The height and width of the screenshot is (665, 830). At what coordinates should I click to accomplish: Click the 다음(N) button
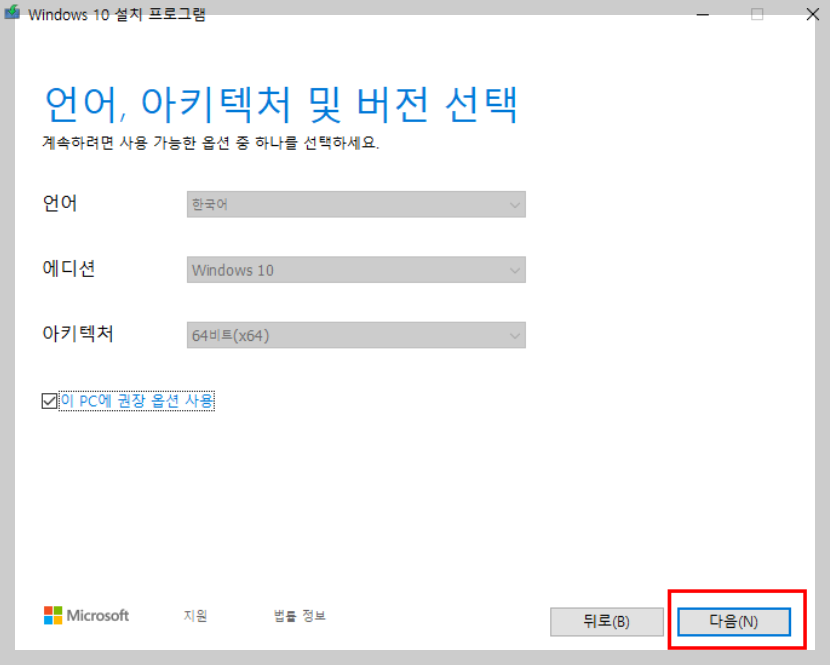pyautogui.click(x=734, y=621)
